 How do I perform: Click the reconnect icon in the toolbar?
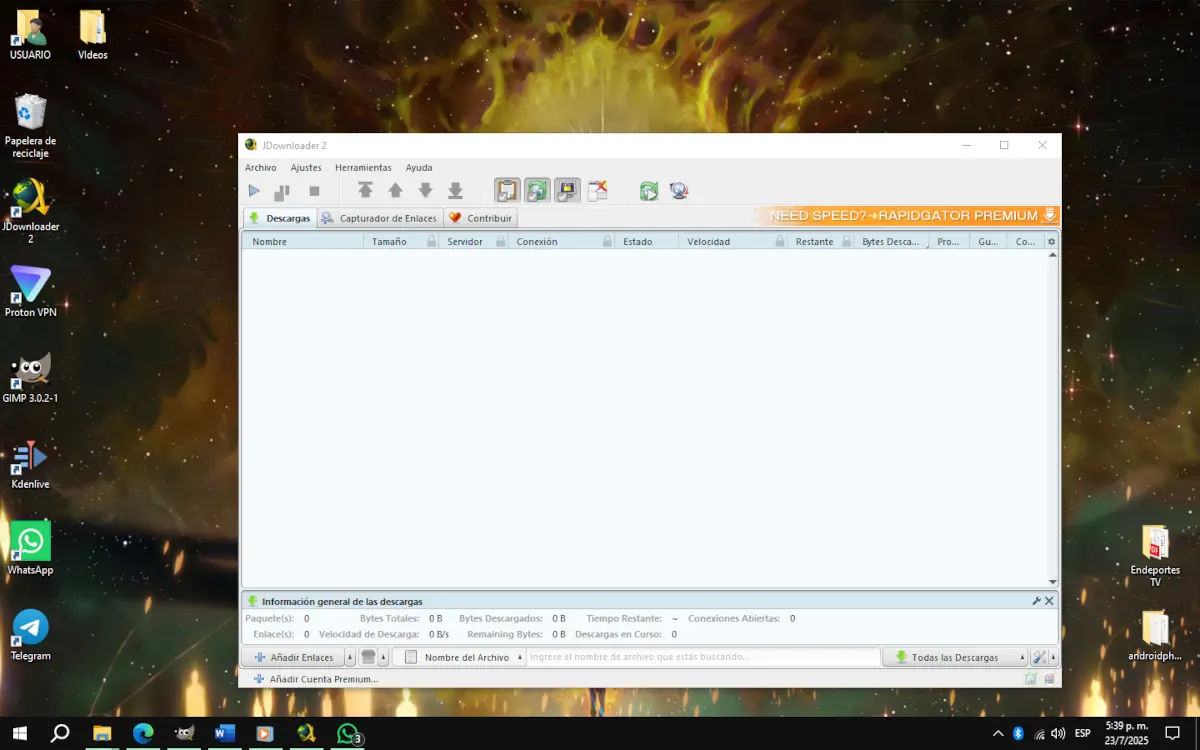[649, 191]
